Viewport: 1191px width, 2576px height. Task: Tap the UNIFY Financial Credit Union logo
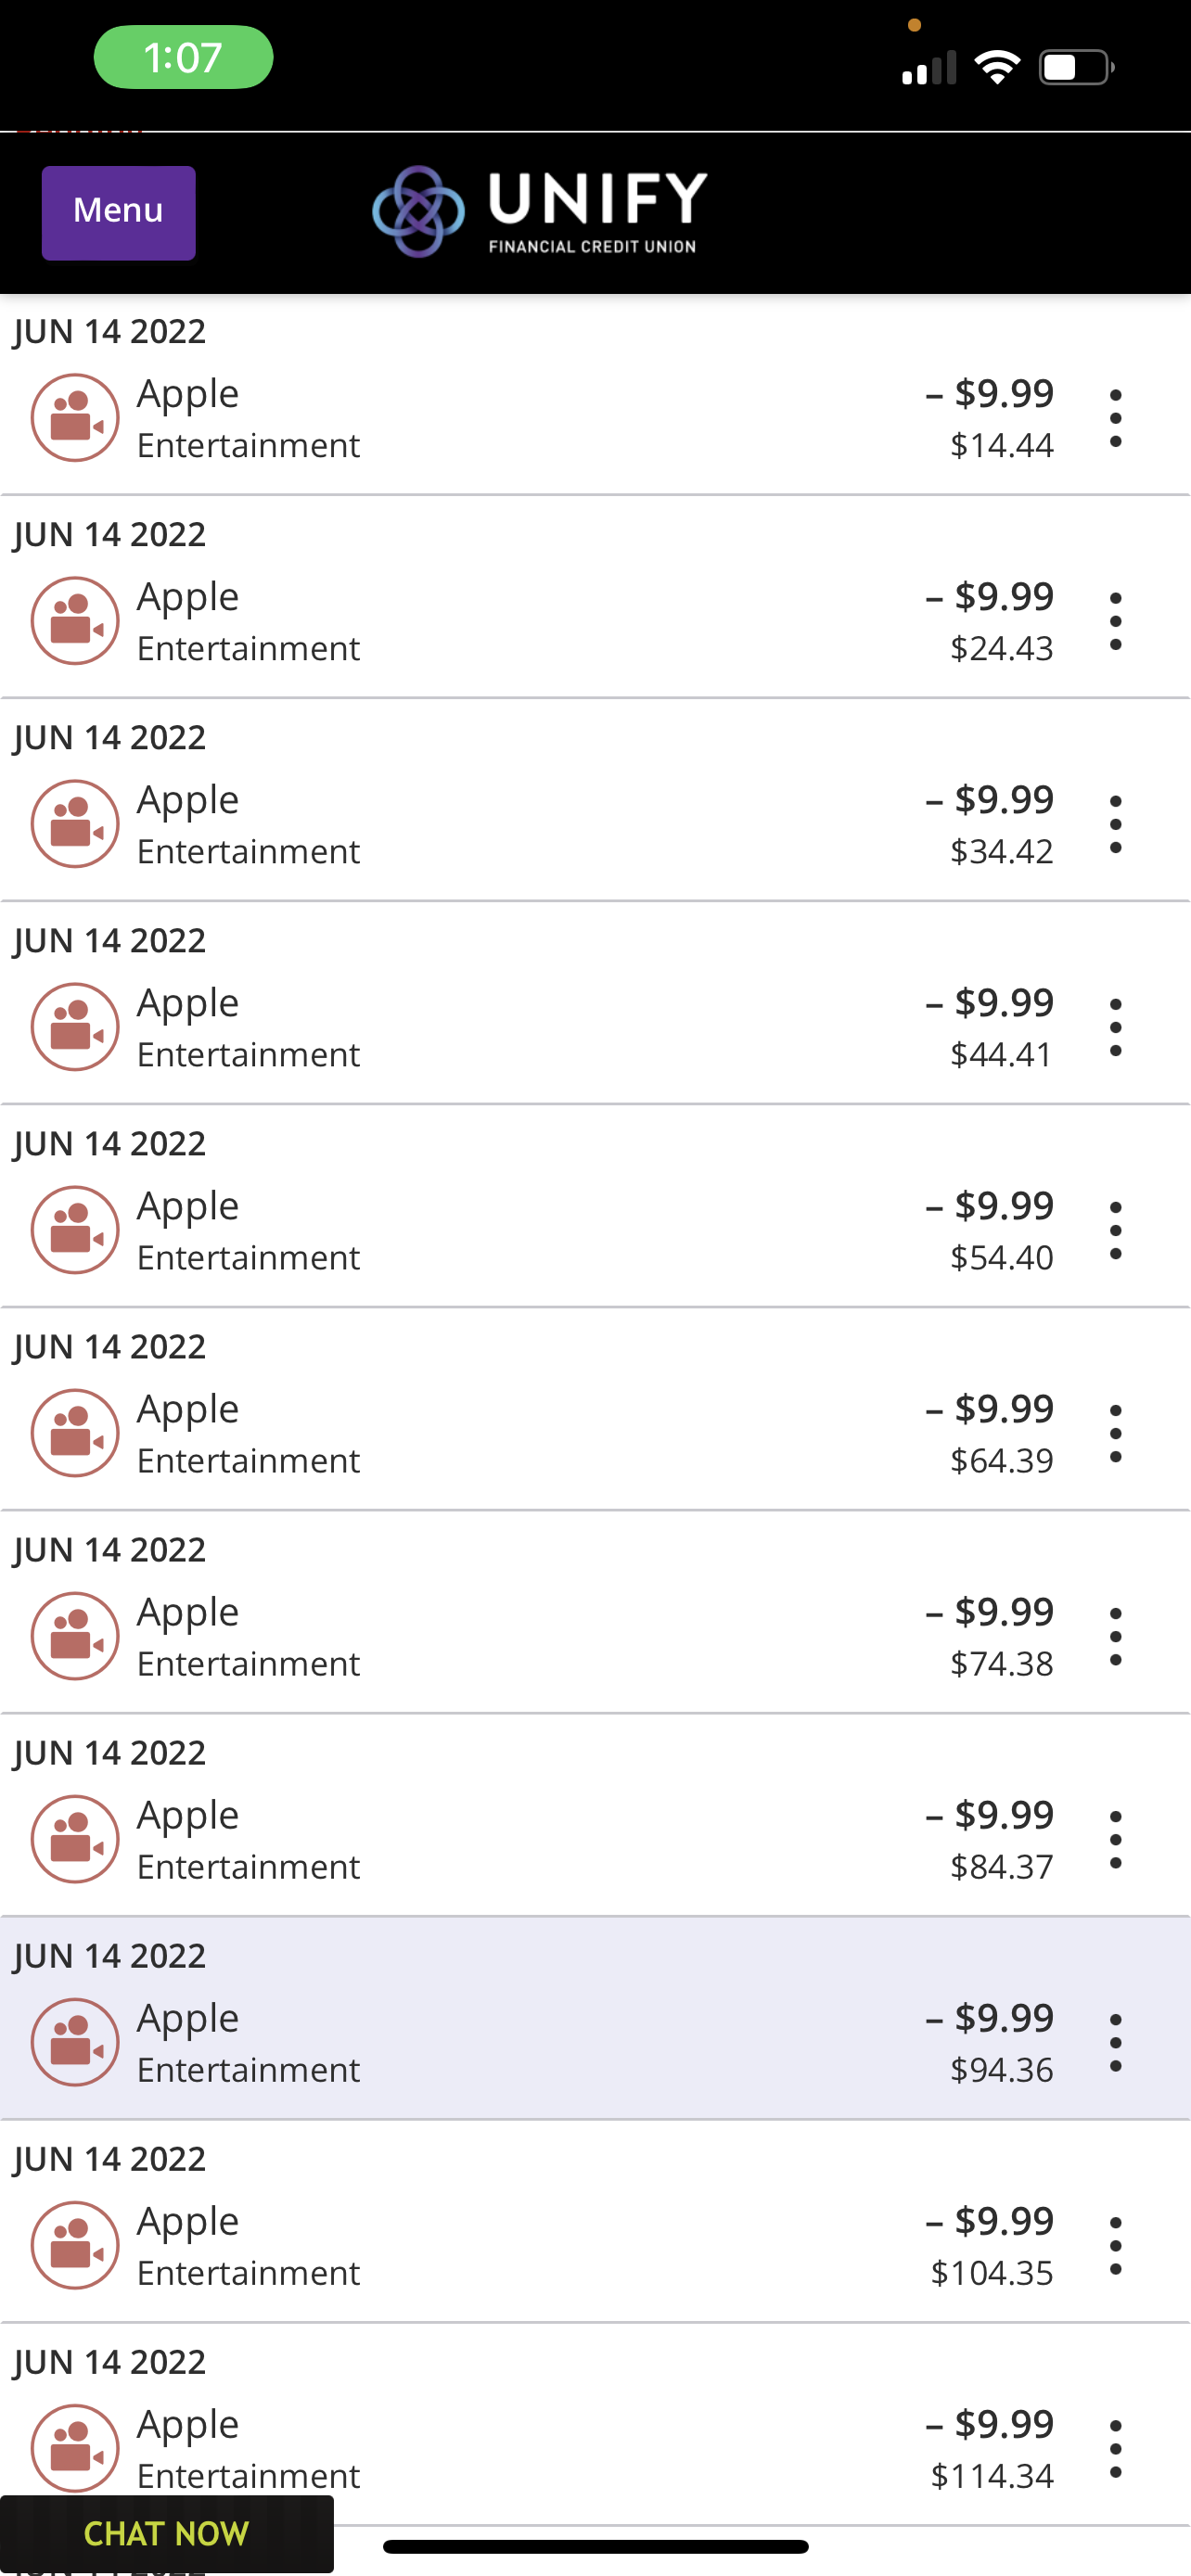pyautogui.click(x=540, y=211)
